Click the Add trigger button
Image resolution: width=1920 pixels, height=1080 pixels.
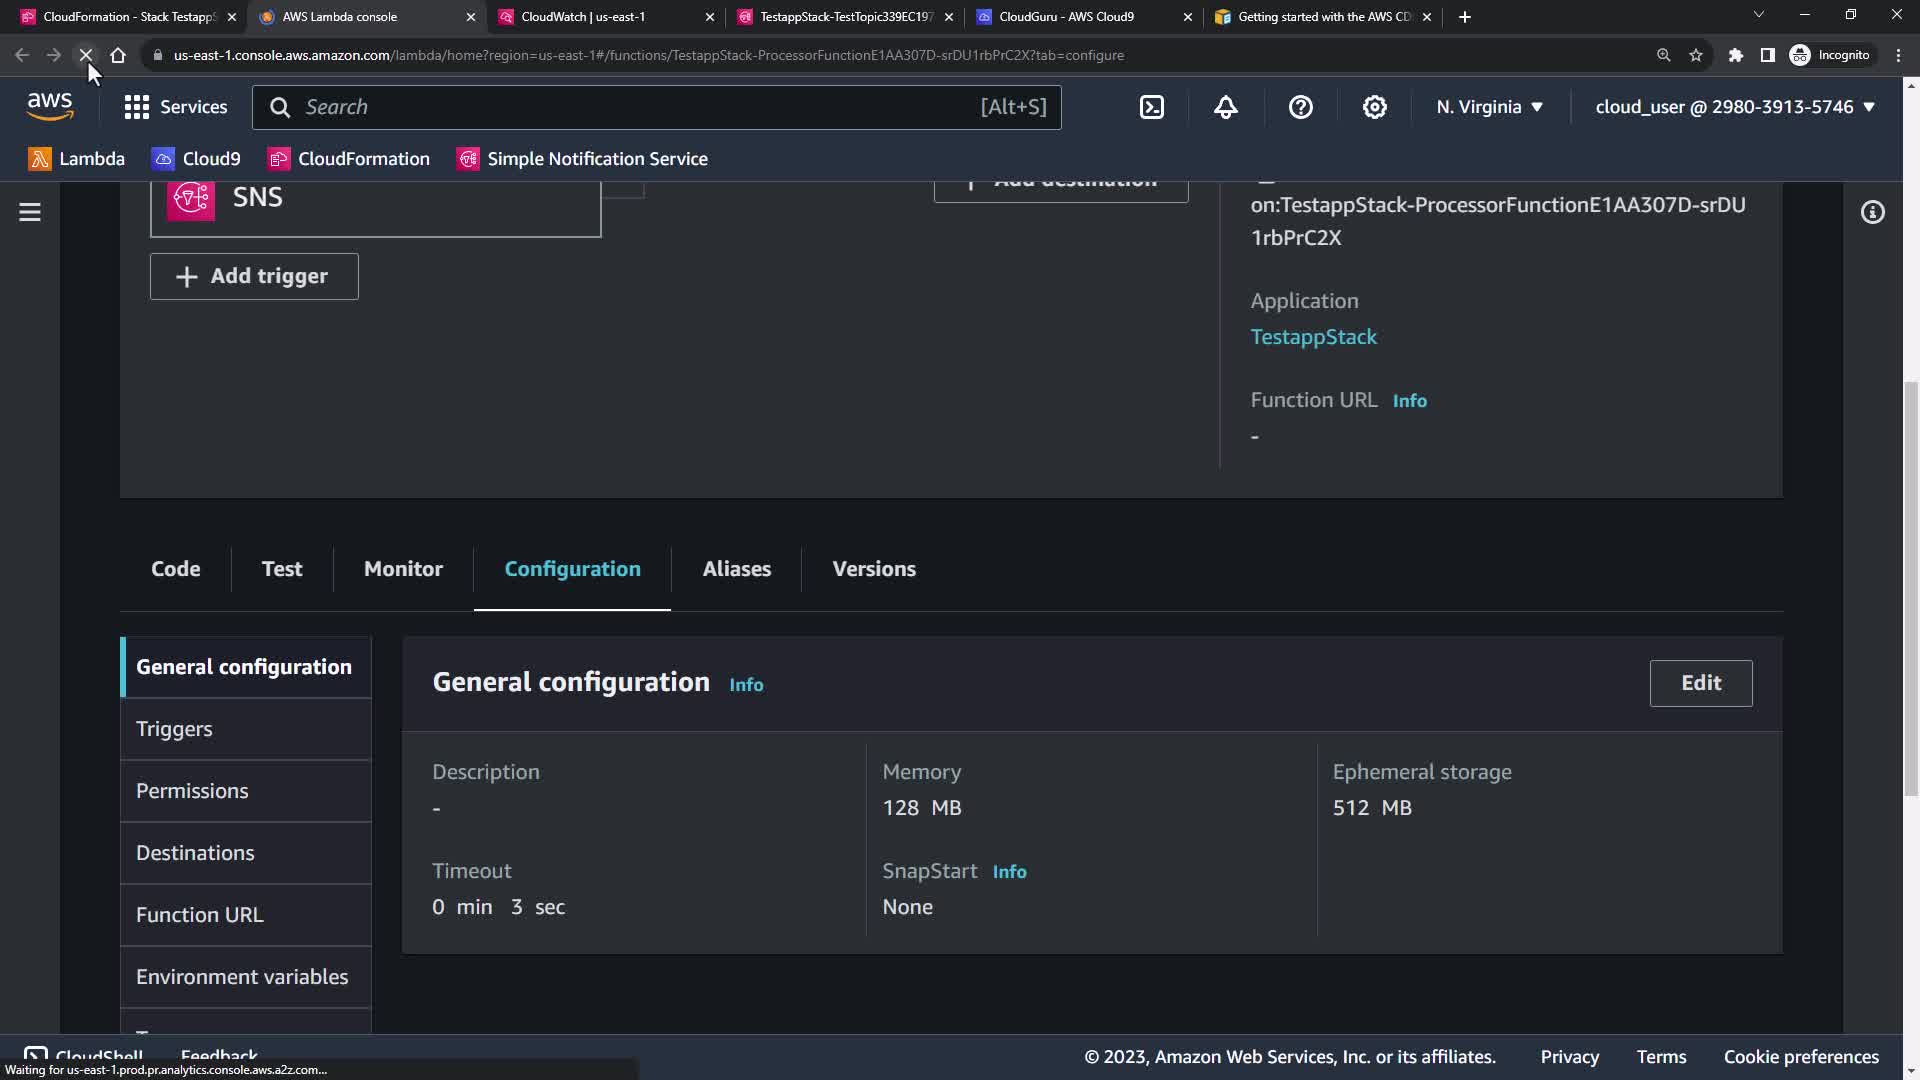(x=254, y=276)
